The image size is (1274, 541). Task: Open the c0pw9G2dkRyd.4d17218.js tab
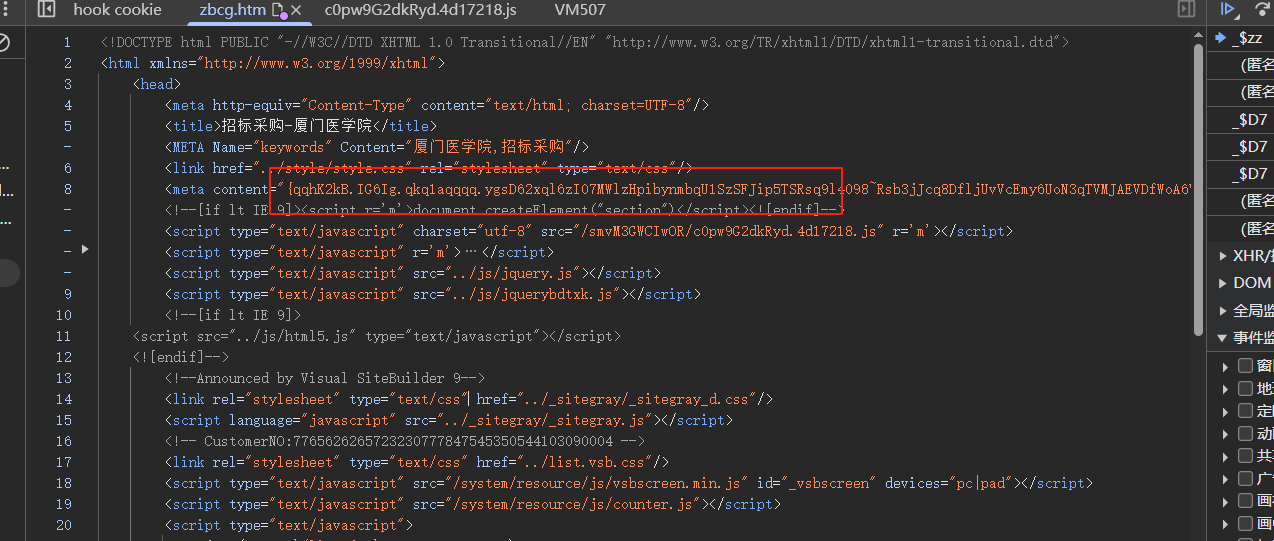tap(420, 10)
